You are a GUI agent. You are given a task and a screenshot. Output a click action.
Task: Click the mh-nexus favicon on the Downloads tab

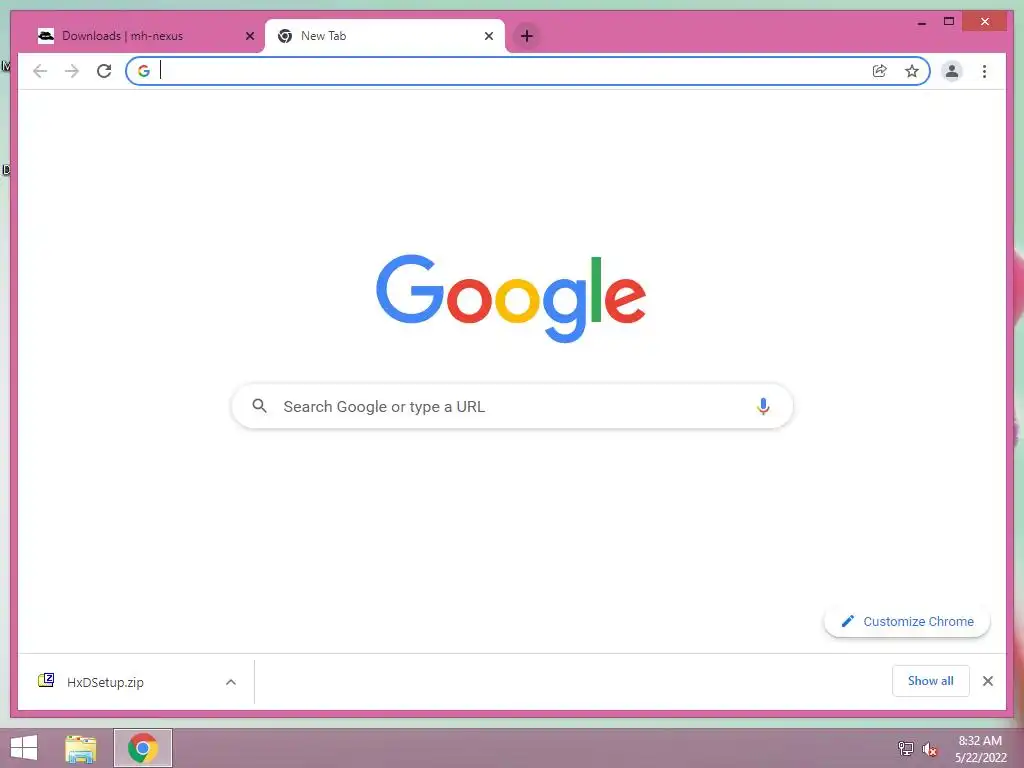click(46, 36)
